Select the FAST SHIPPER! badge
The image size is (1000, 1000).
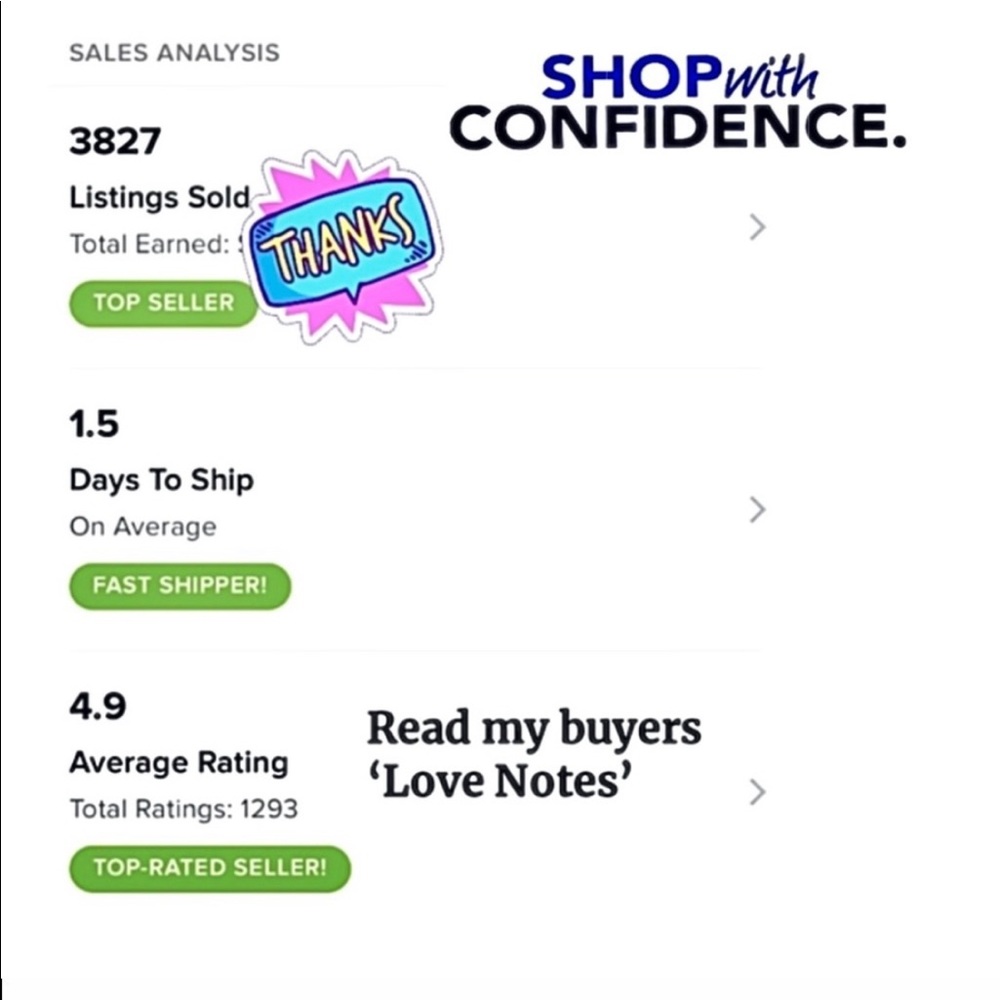pos(180,586)
